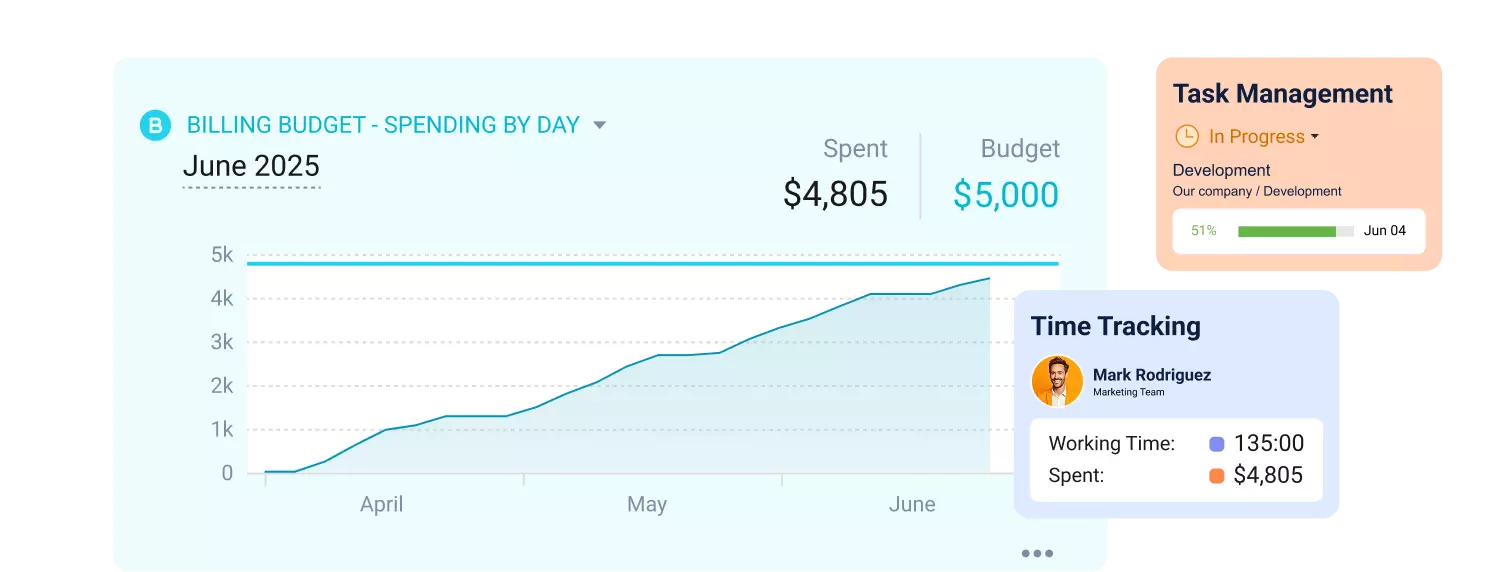Select the June 2025 date picker
The image size is (1500, 572).
pos(251,166)
